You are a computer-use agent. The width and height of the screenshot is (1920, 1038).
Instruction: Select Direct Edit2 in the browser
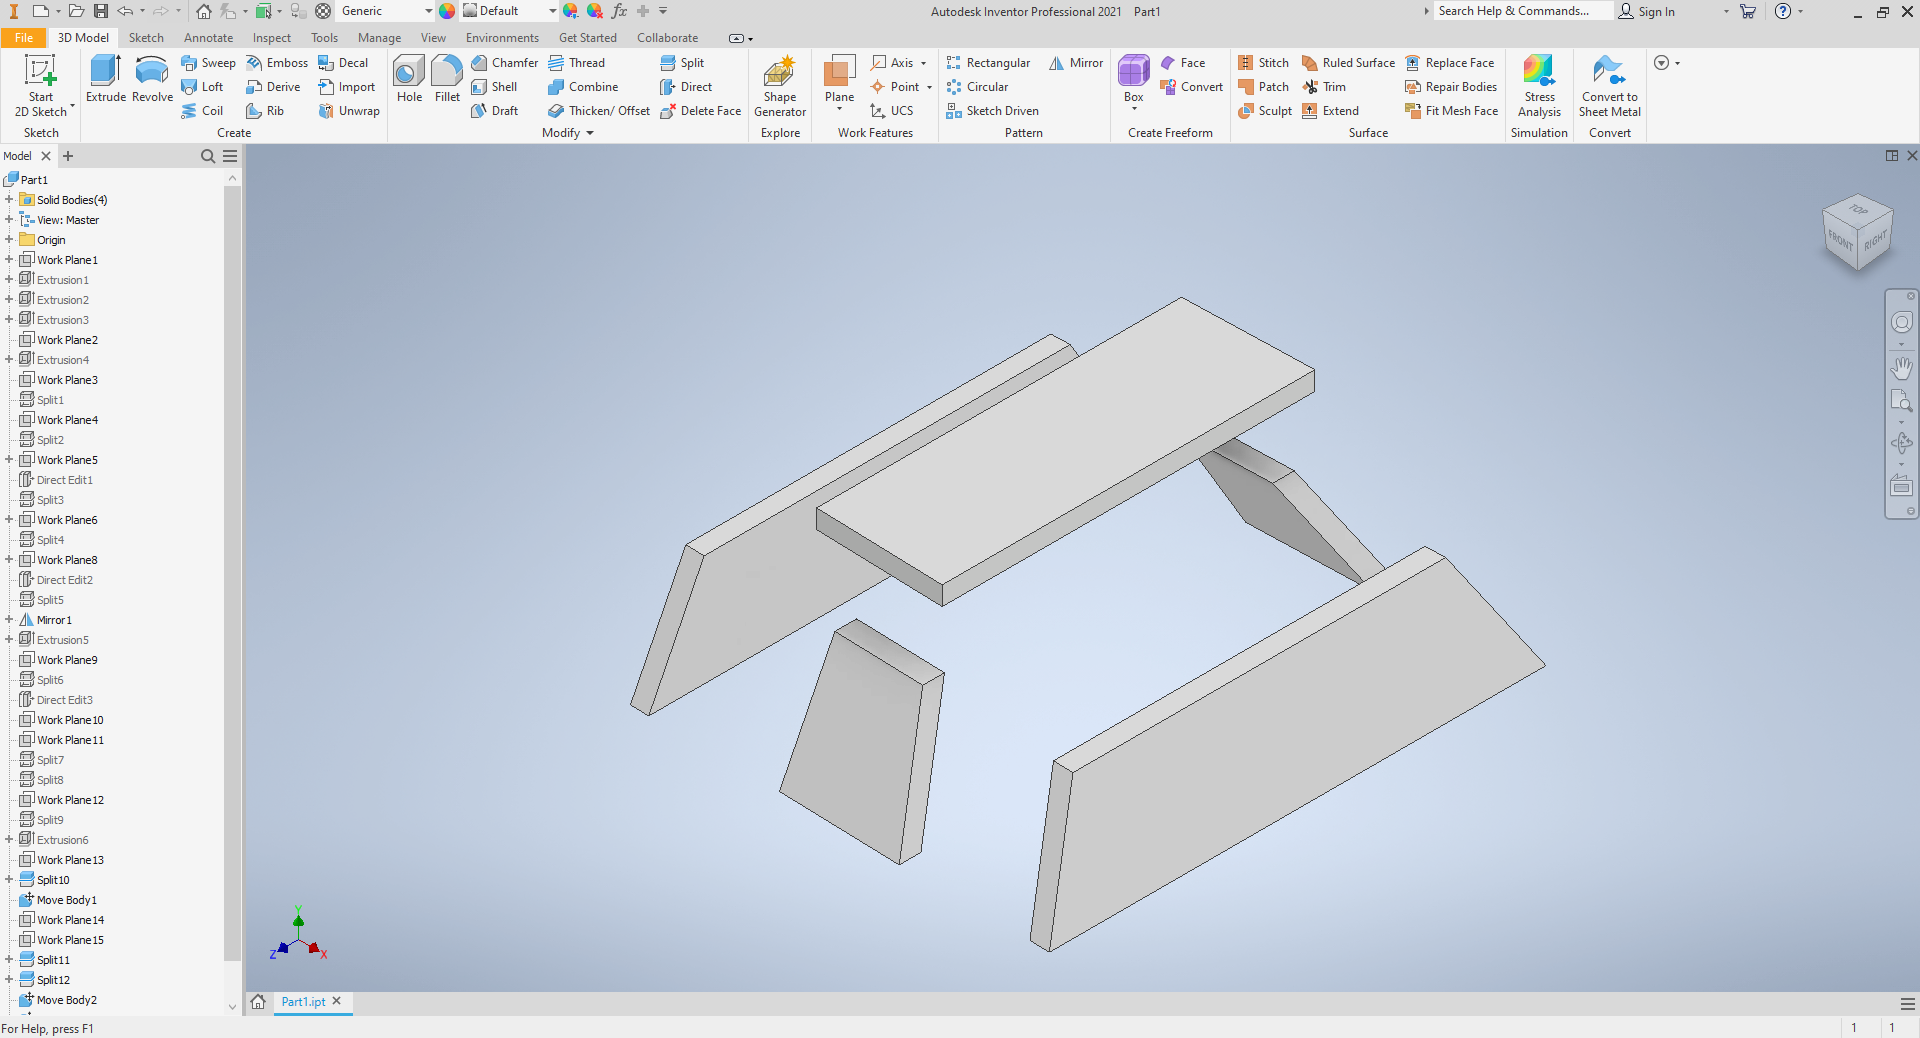pyautogui.click(x=64, y=580)
